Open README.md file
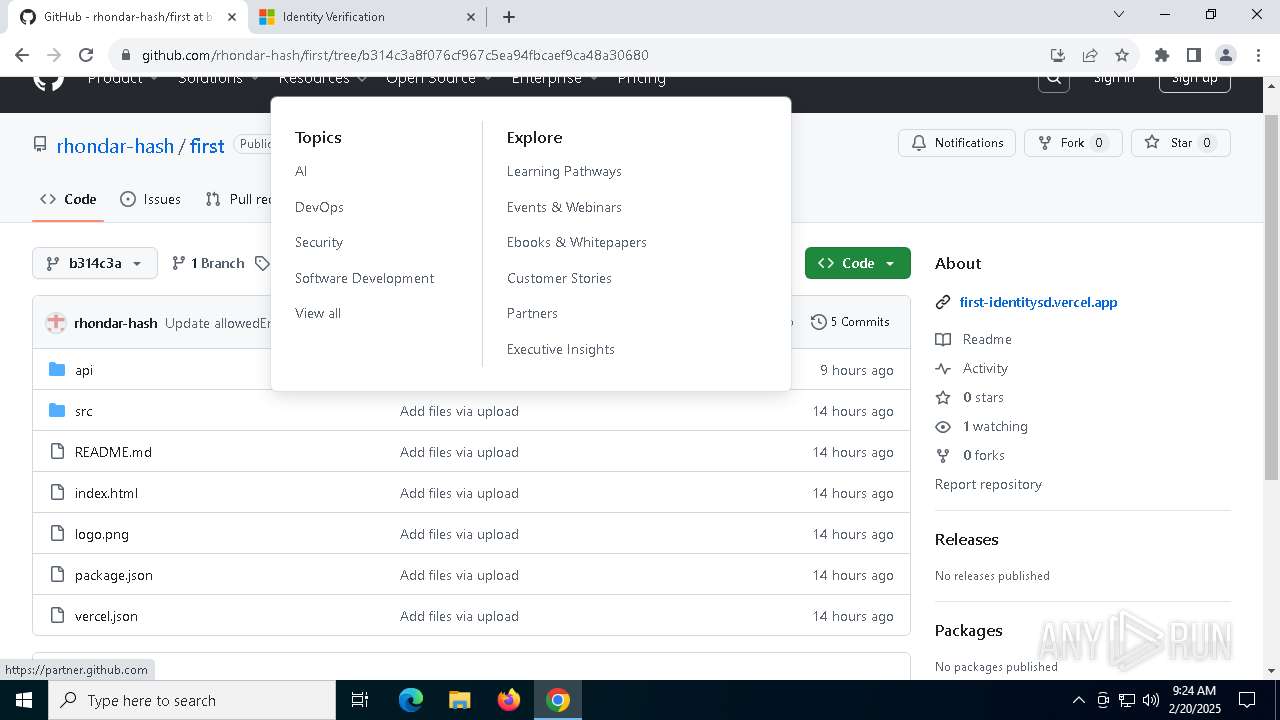This screenshot has width=1280, height=720. click(113, 452)
